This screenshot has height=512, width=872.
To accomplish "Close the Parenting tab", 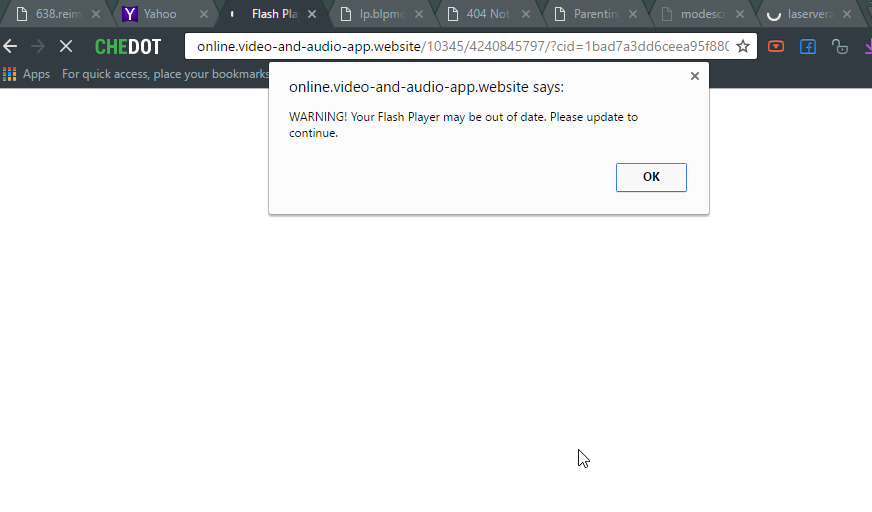I will [633, 14].
